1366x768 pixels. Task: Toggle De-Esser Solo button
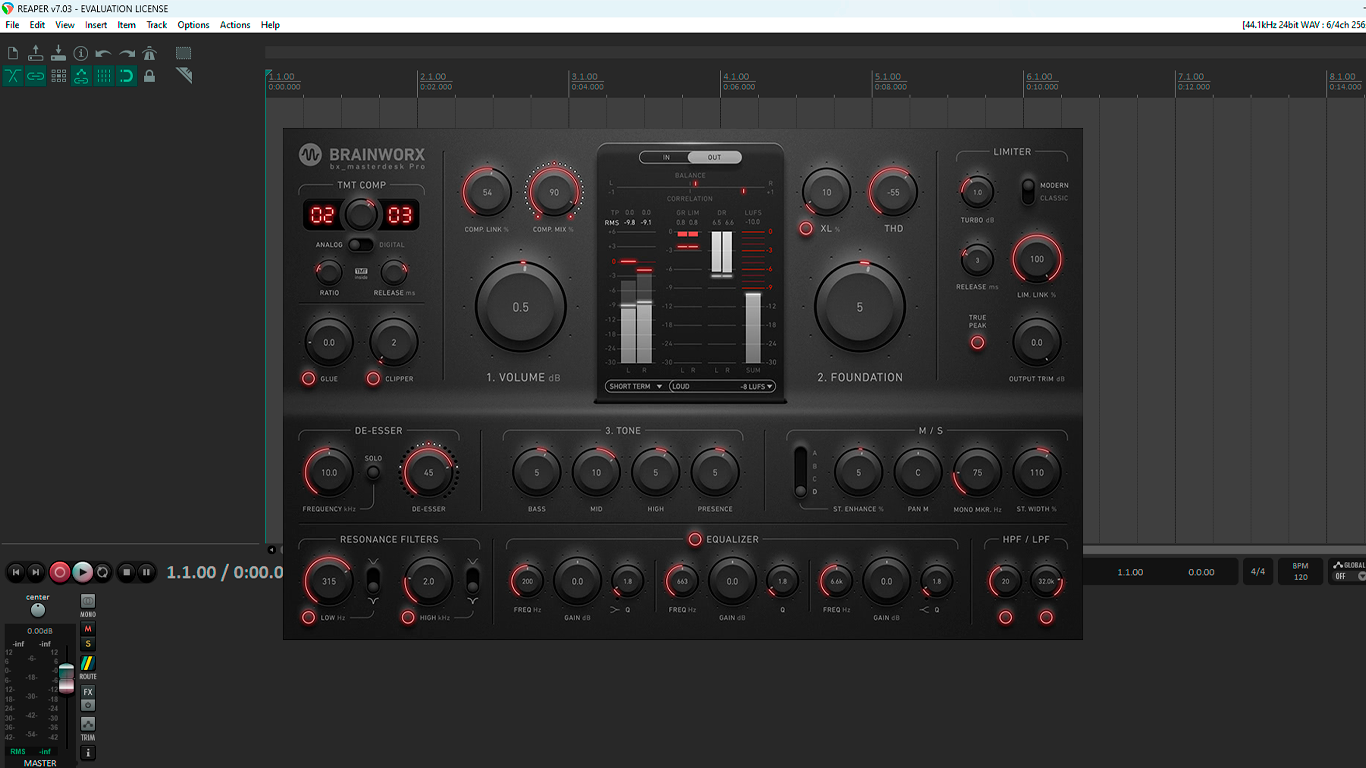373,472
